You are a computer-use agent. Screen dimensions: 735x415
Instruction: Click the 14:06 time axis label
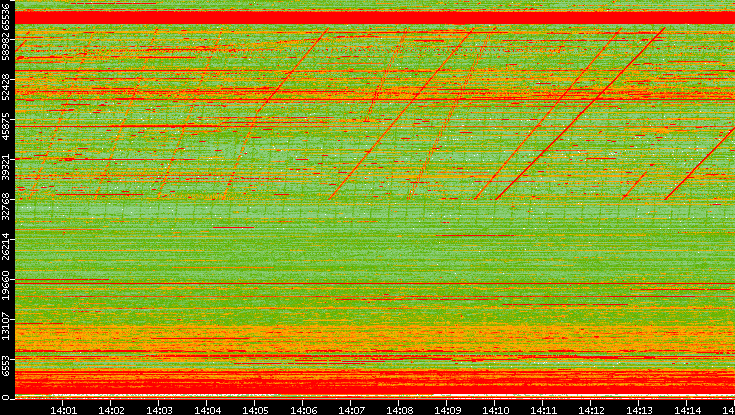[303, 410]
